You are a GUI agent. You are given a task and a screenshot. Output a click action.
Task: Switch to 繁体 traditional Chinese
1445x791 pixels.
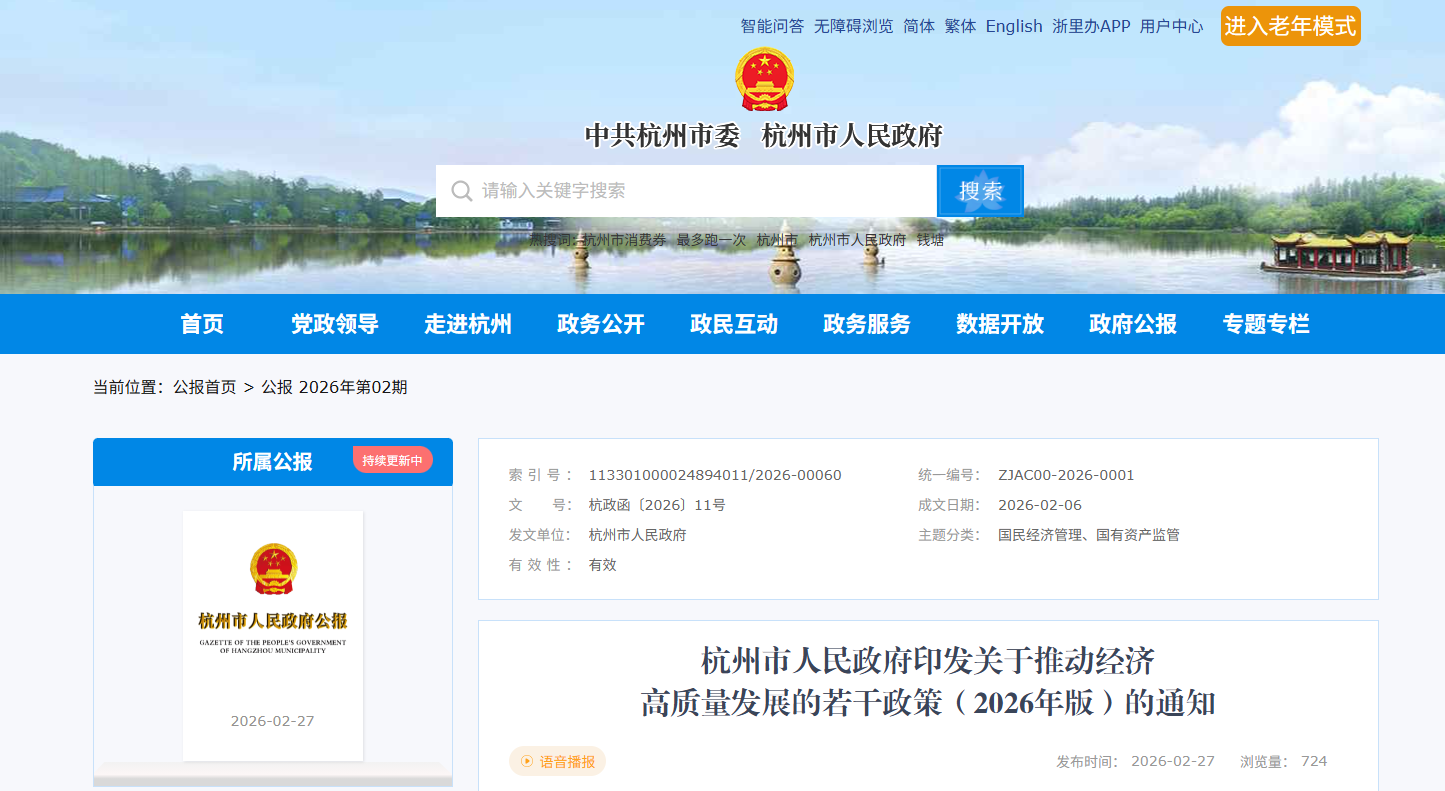pyautogui.click(x=960, y=26)
